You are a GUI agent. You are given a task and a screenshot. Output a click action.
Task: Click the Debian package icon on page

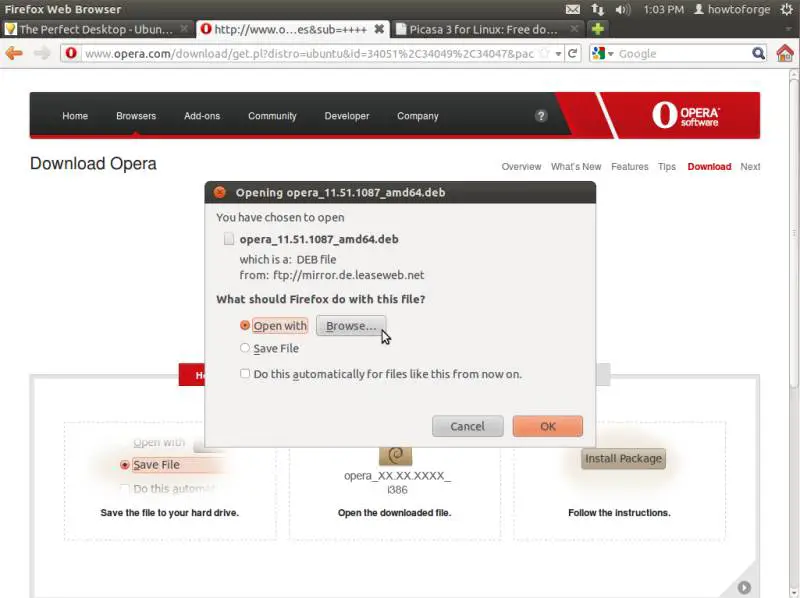[x=395, y=456]
